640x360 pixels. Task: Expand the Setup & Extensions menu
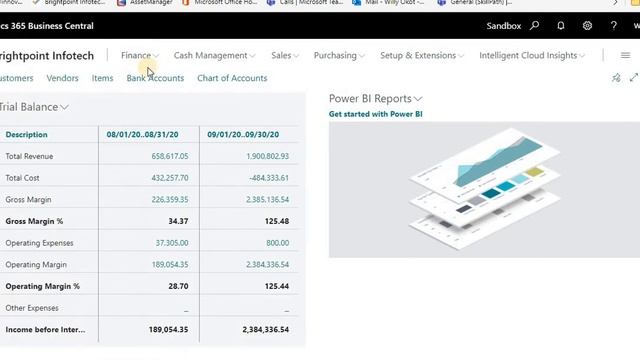pos(422,55)
